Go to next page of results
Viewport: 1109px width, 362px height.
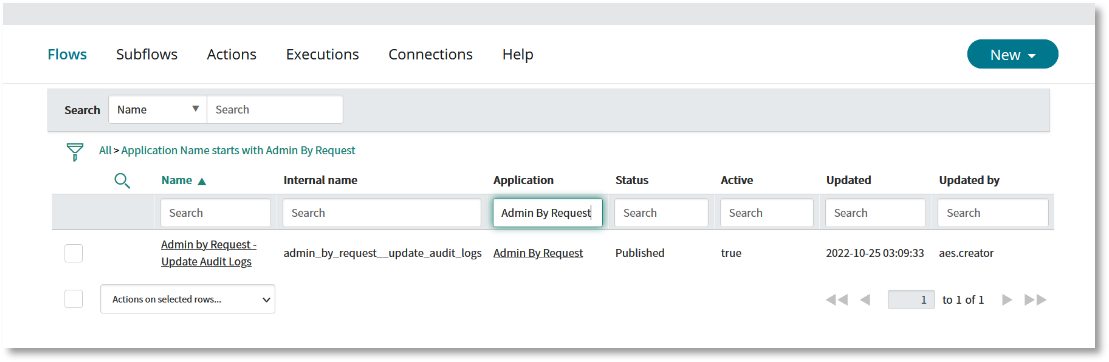pyautogui.click(x=1007, y=300)
